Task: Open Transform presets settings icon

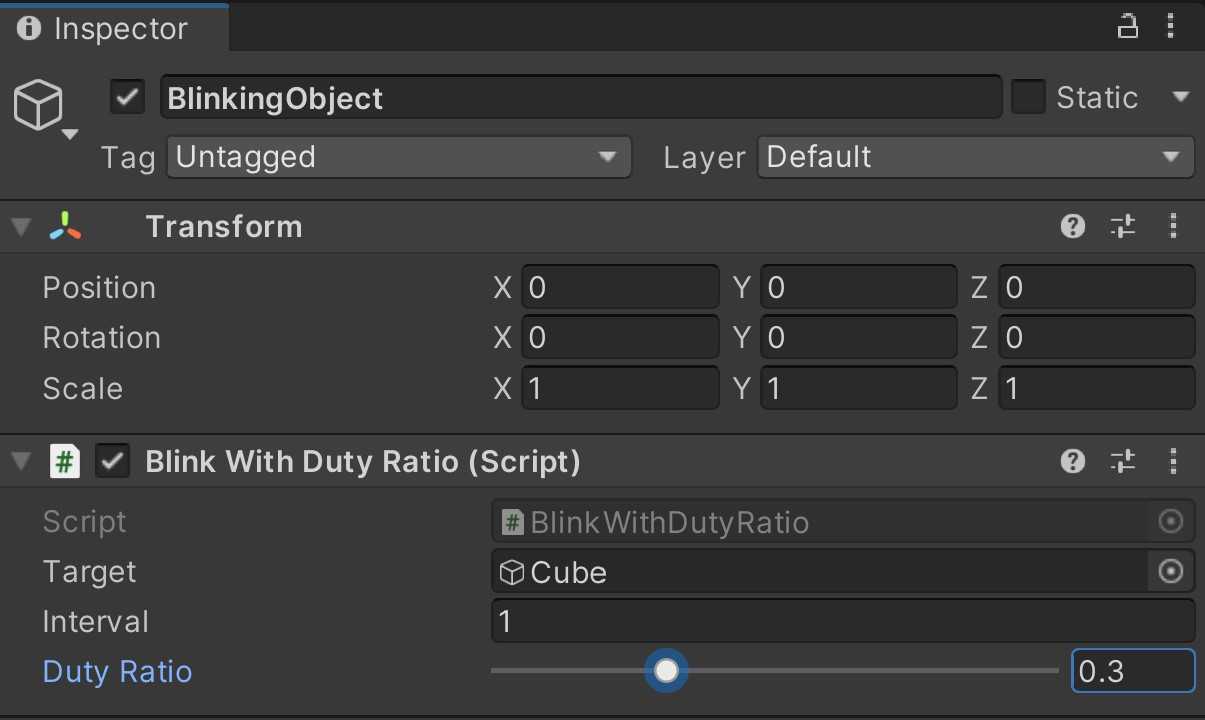Action: (1123, 227)
